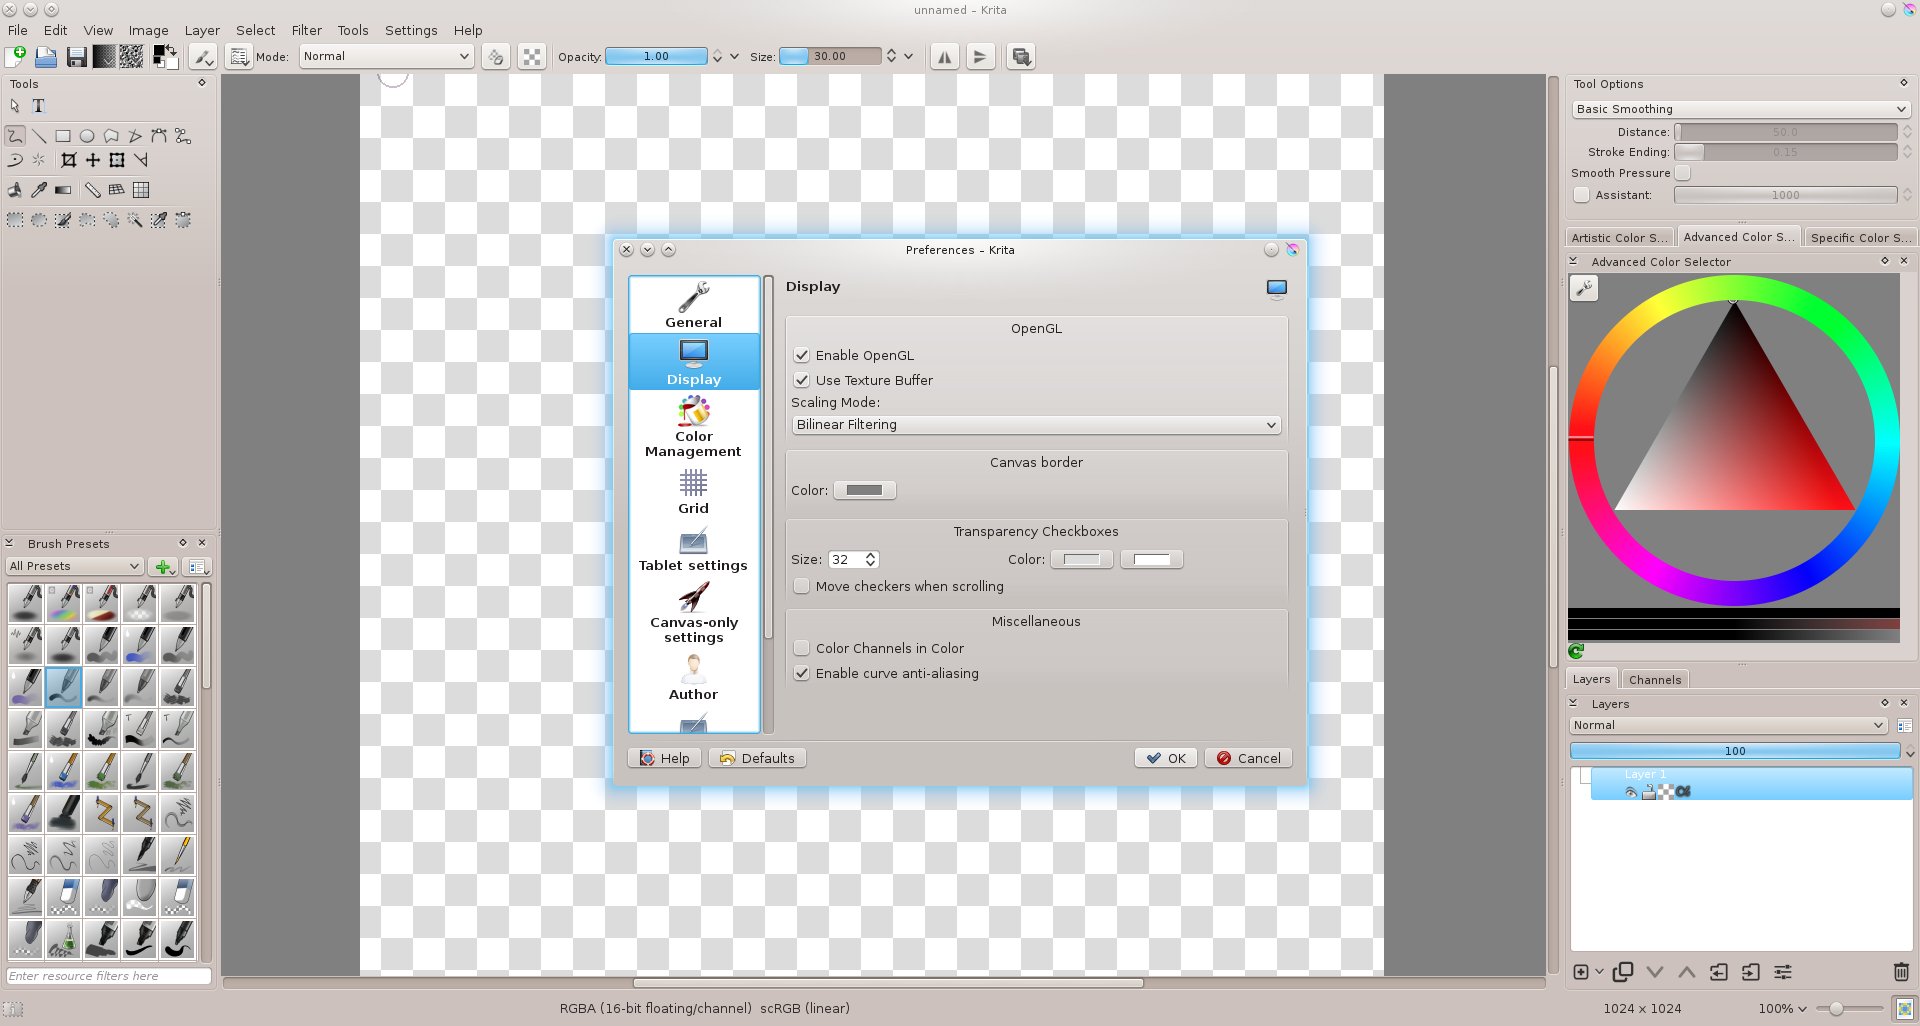Open the General preferences page
The image size is (1920, 1026).
pos(694,305)
